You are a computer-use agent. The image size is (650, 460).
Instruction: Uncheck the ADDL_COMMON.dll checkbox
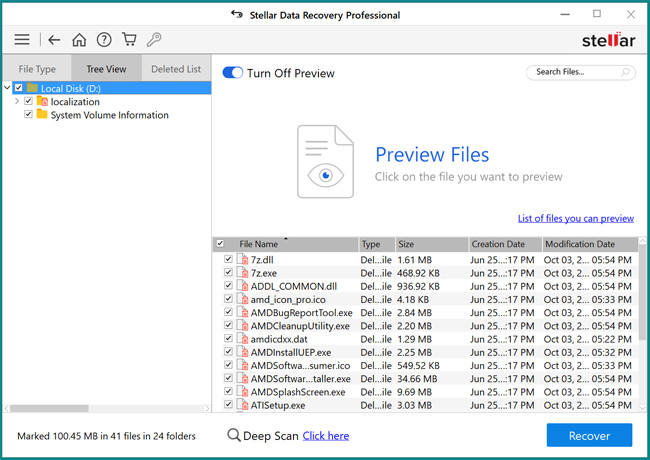pyautogui.click(x=229, y=286)
